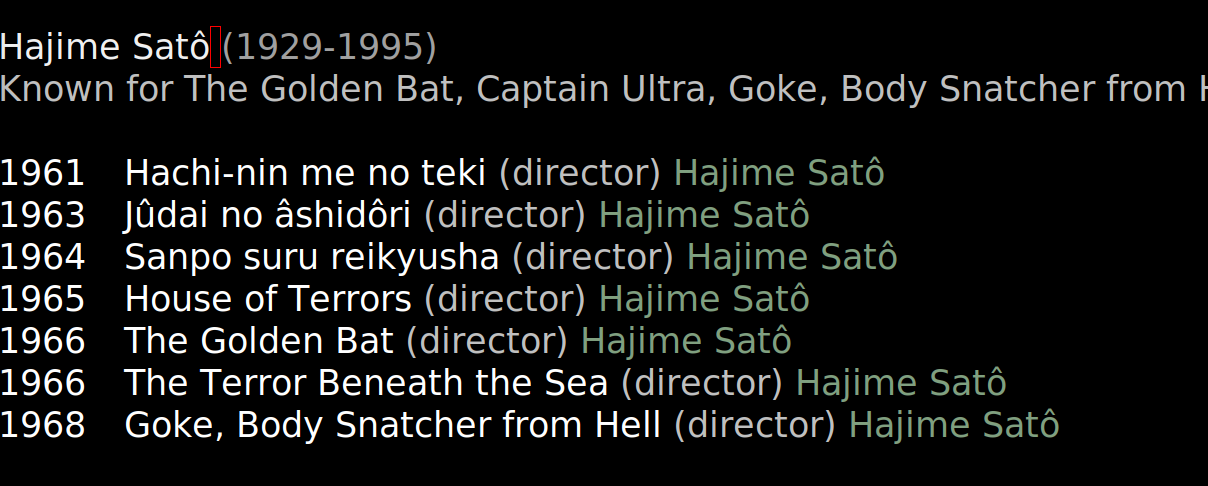Screen dimensions: 1208x486
Task: Click the red cursor box after Satô
Action: pyautogui.click(x=216, y=47)
